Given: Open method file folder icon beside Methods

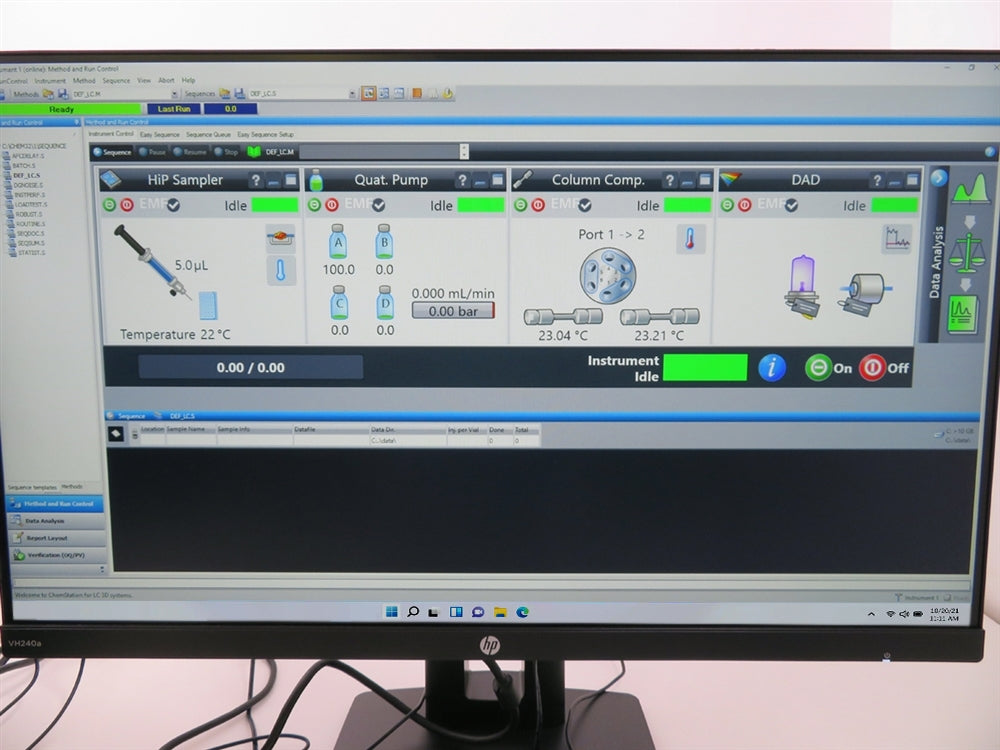Looking at the screenshot, I should coord(48,94).
